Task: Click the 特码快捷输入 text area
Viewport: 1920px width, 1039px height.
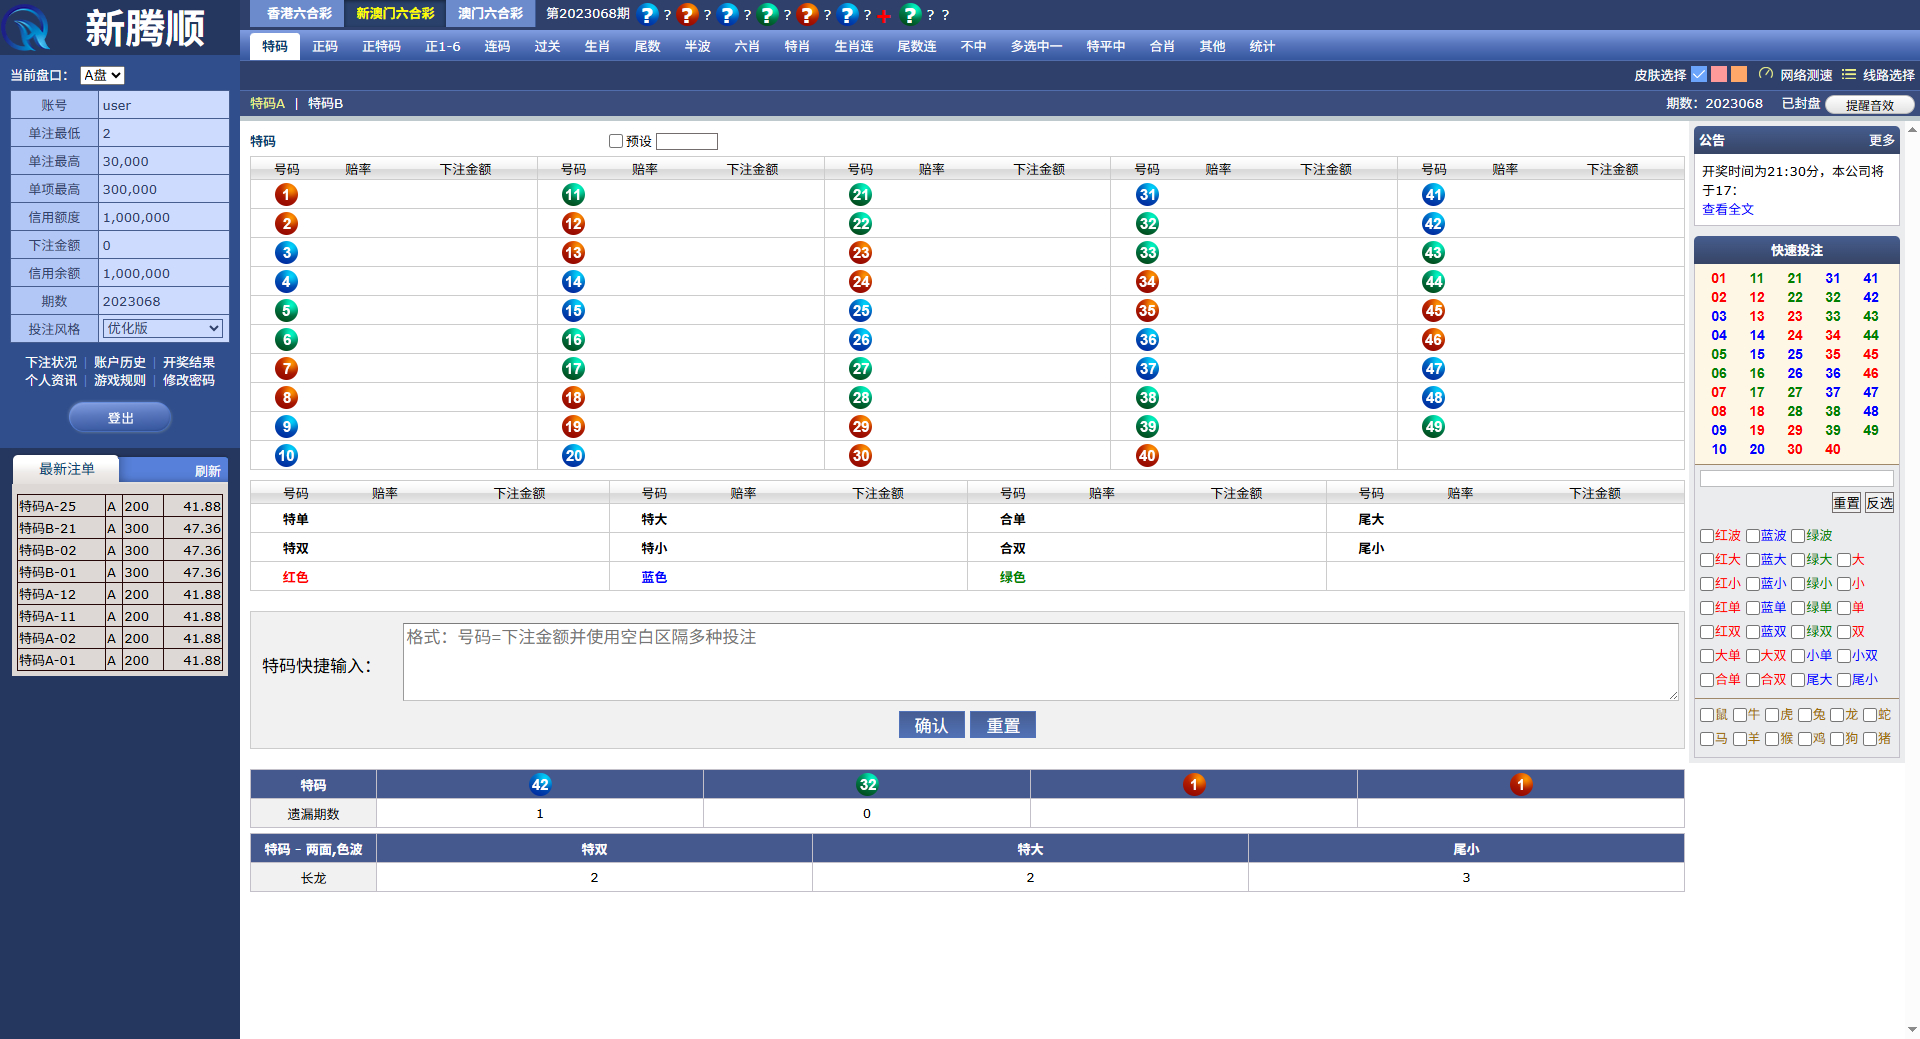Action: click(x=1040, y=662)
